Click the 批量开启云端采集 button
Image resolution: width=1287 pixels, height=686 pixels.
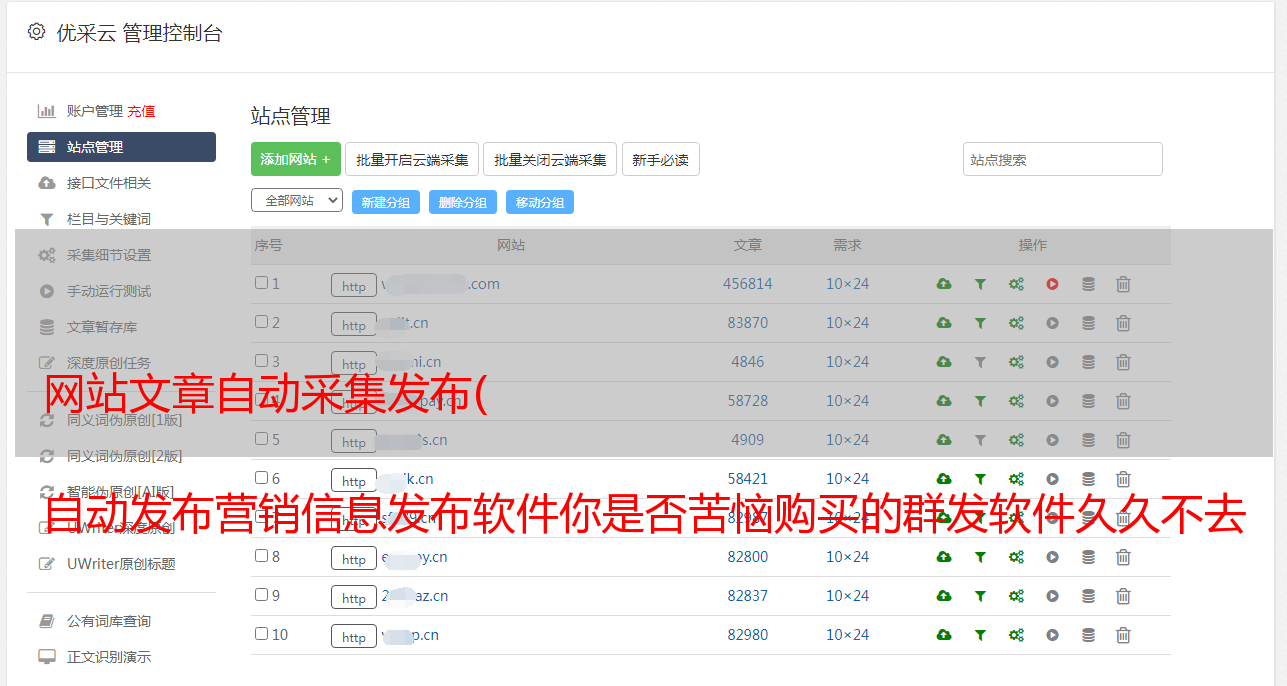pyautogui.click(x=412, y=159)
